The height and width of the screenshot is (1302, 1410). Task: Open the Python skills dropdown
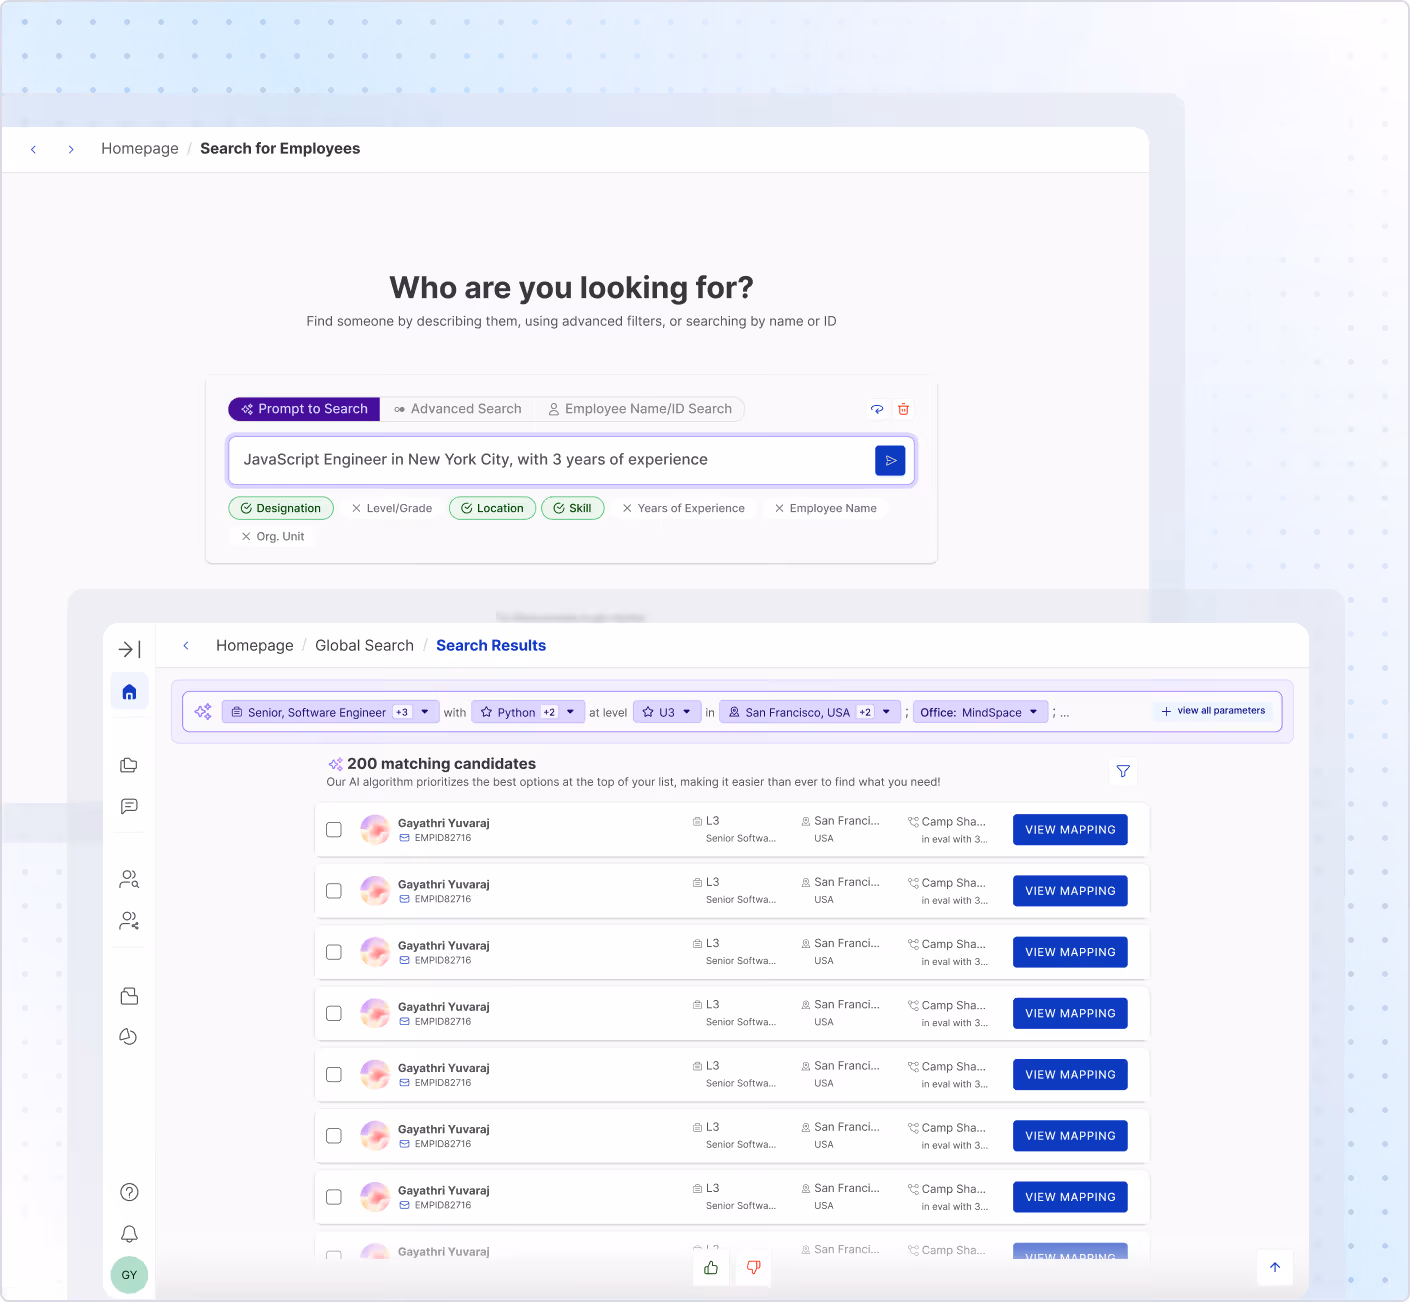(x=571, y=711)
